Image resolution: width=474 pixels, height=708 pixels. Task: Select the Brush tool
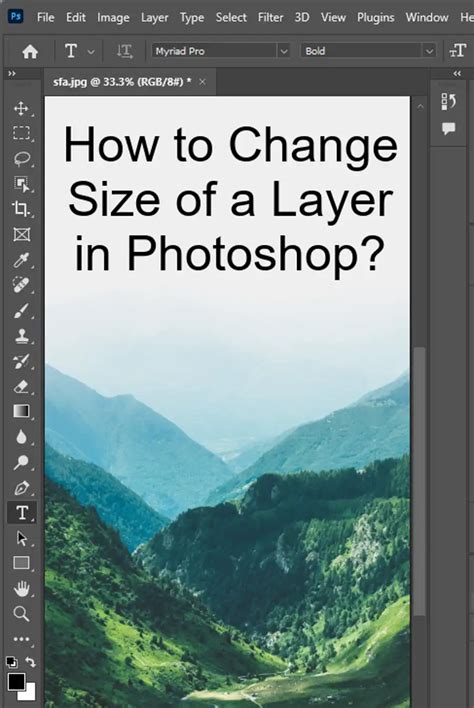click(21, 311)
